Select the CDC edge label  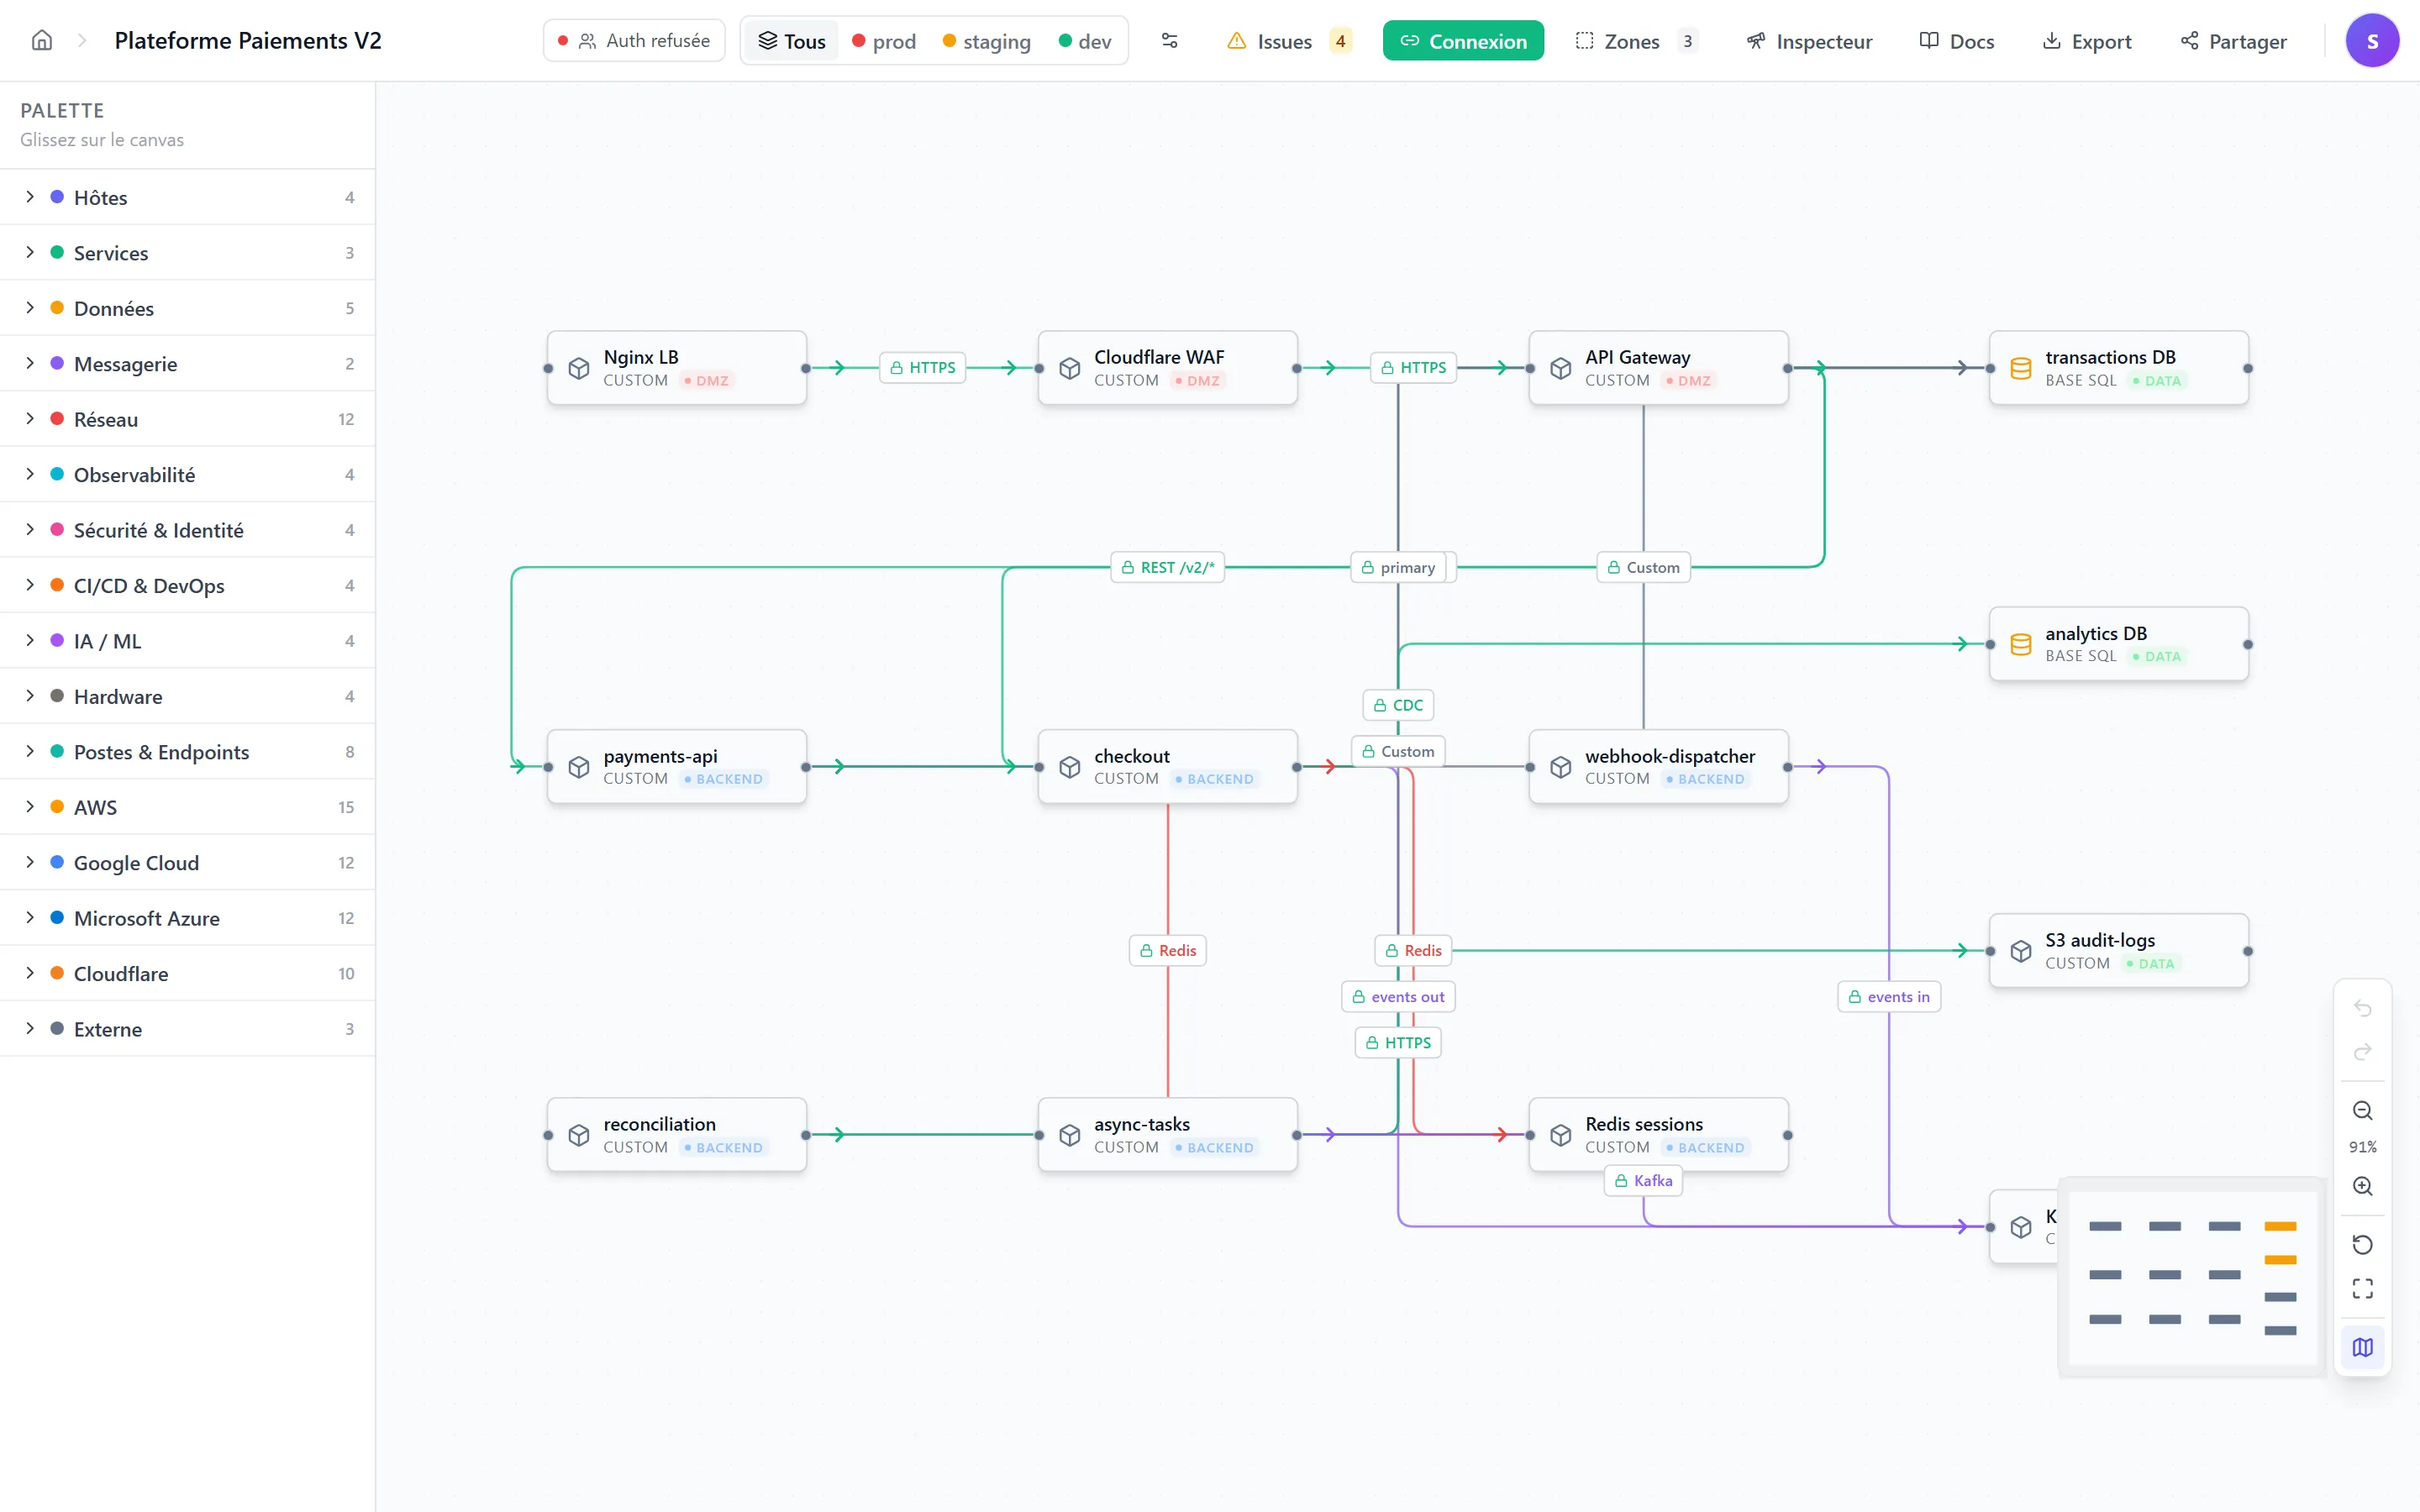[1398, 705]
